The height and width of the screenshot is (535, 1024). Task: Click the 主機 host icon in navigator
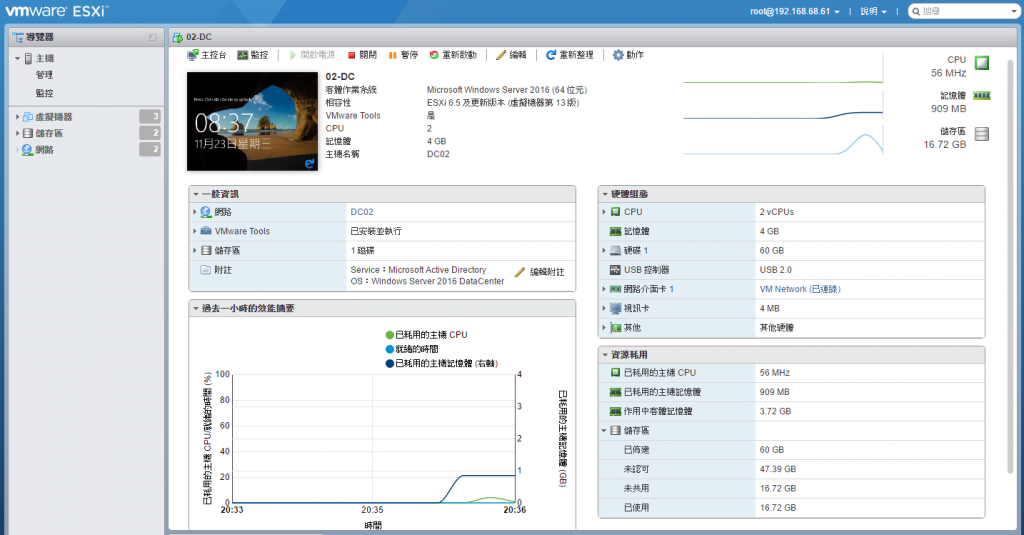29,58
